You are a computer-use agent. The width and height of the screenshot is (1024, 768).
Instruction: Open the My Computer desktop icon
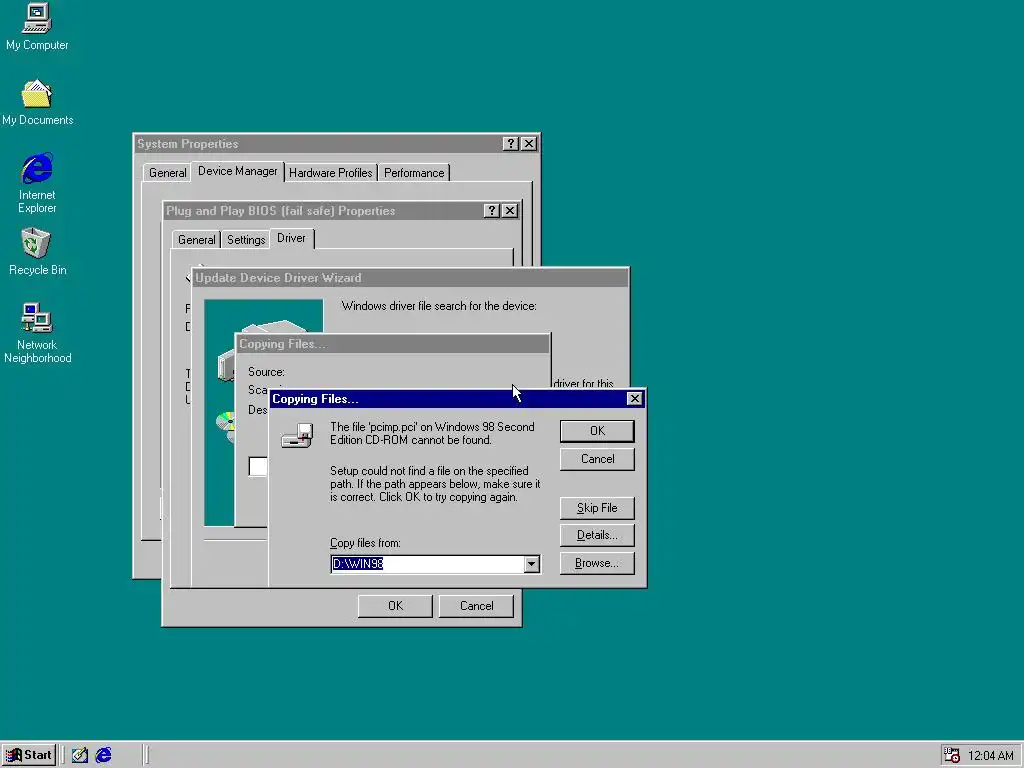pos(37,26)
